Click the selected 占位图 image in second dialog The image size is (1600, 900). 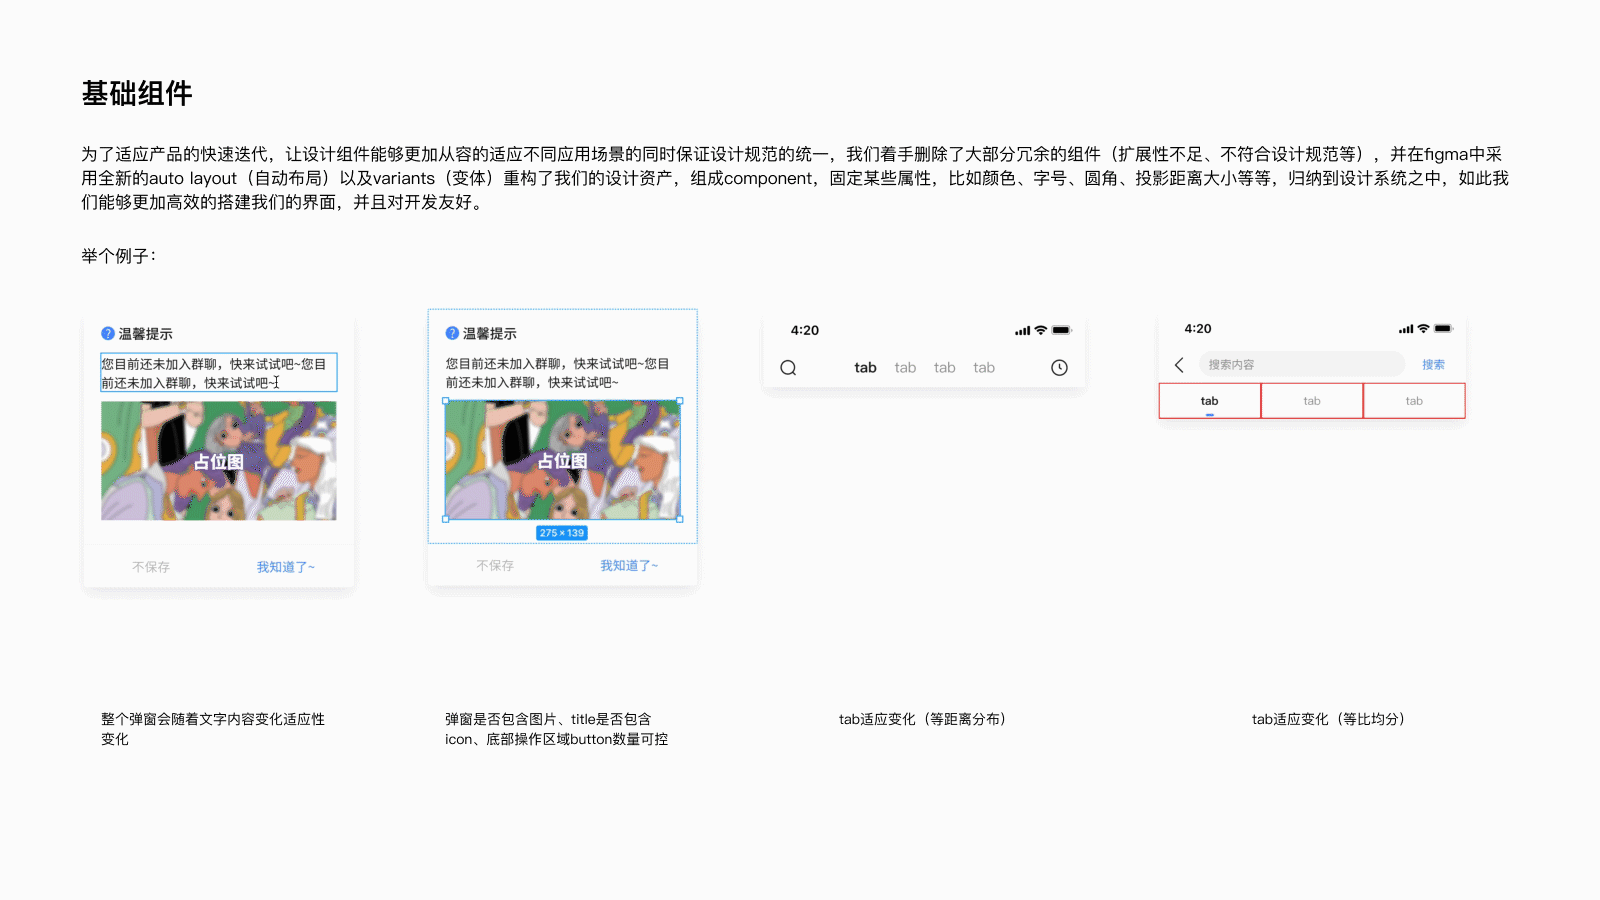point(562,460)
